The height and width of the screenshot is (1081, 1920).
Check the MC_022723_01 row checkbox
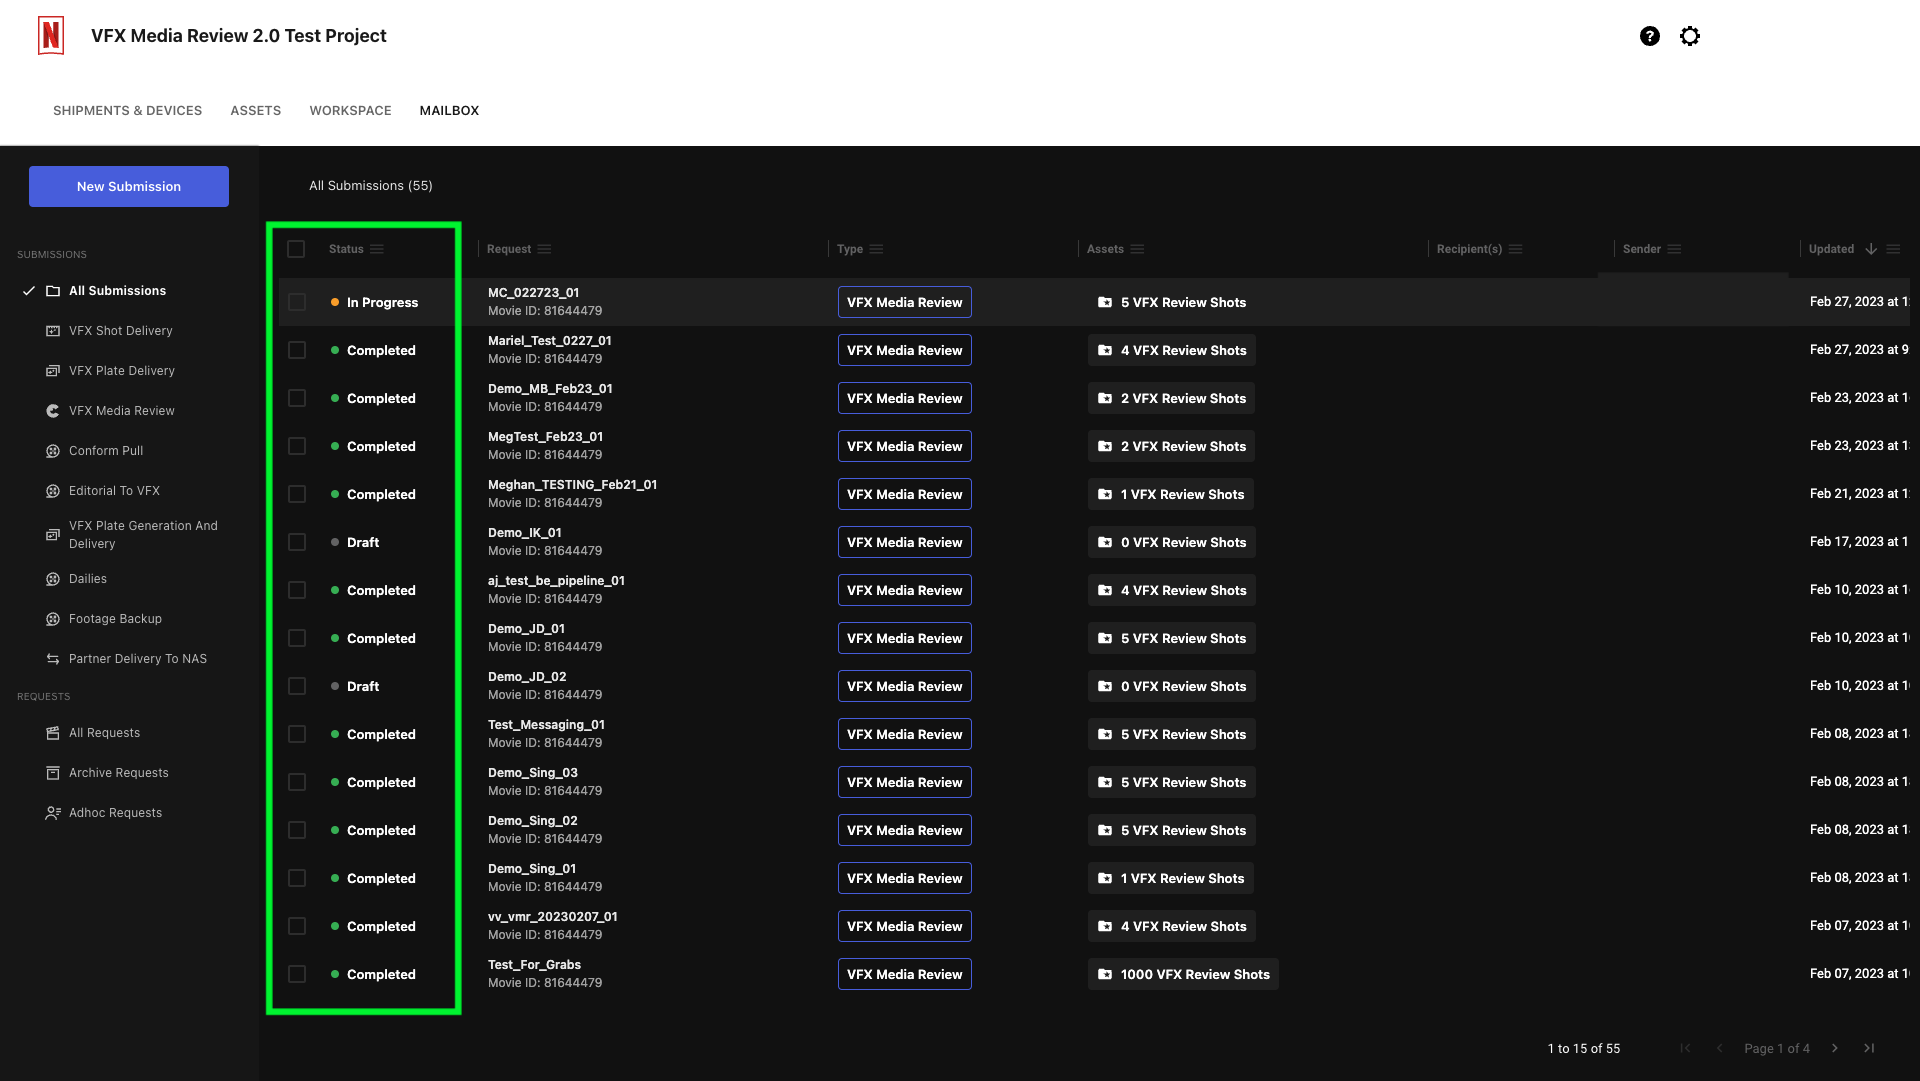coord(297,302)
